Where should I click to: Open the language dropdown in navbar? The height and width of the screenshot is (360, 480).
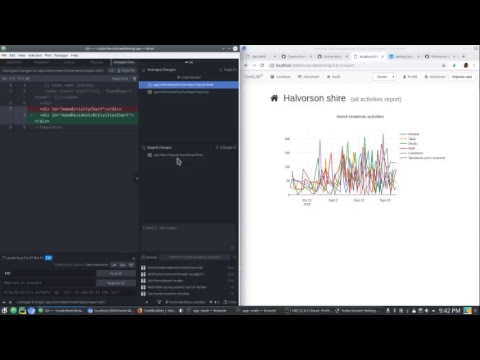pos(385,77)
